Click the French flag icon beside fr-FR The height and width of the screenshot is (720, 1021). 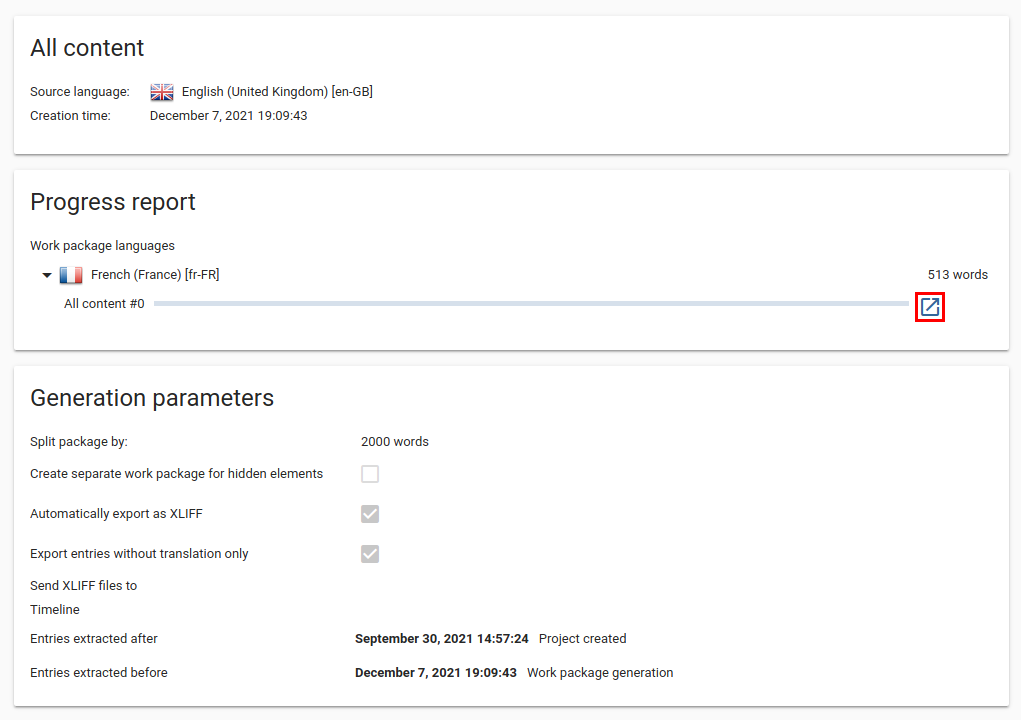(x=71, y=274)
